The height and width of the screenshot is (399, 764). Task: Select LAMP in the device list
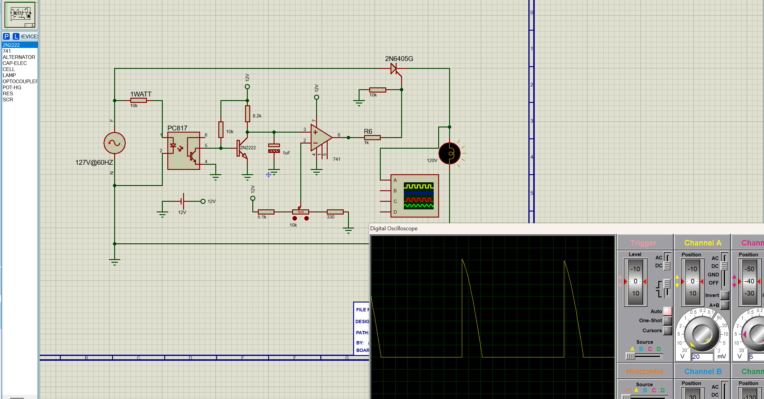pyautogui.click(x=19, y=75)
